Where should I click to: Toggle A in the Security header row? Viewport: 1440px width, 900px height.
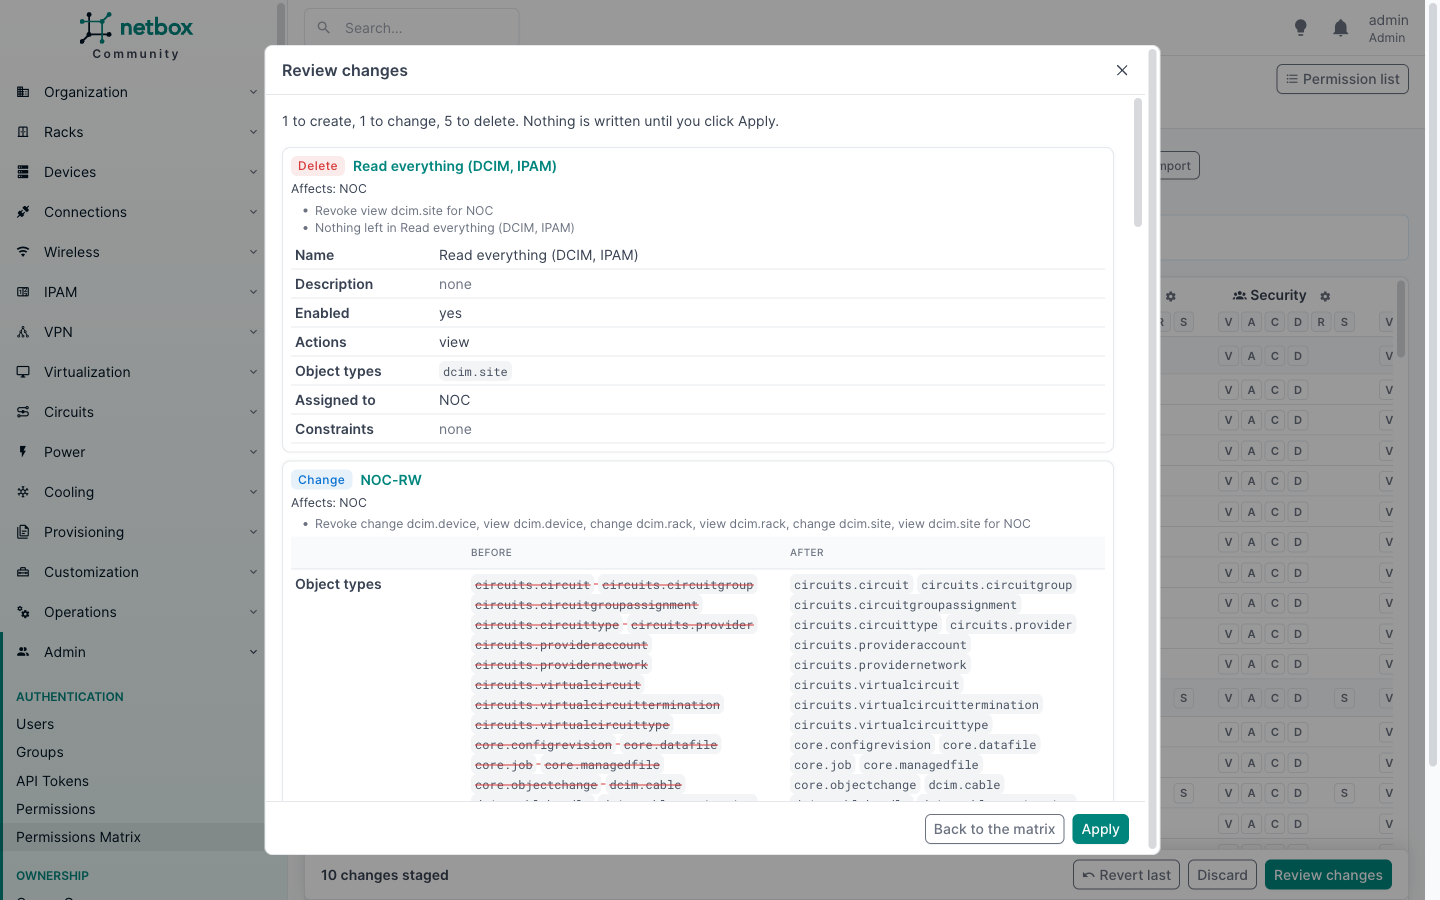tap(1251, 322)
